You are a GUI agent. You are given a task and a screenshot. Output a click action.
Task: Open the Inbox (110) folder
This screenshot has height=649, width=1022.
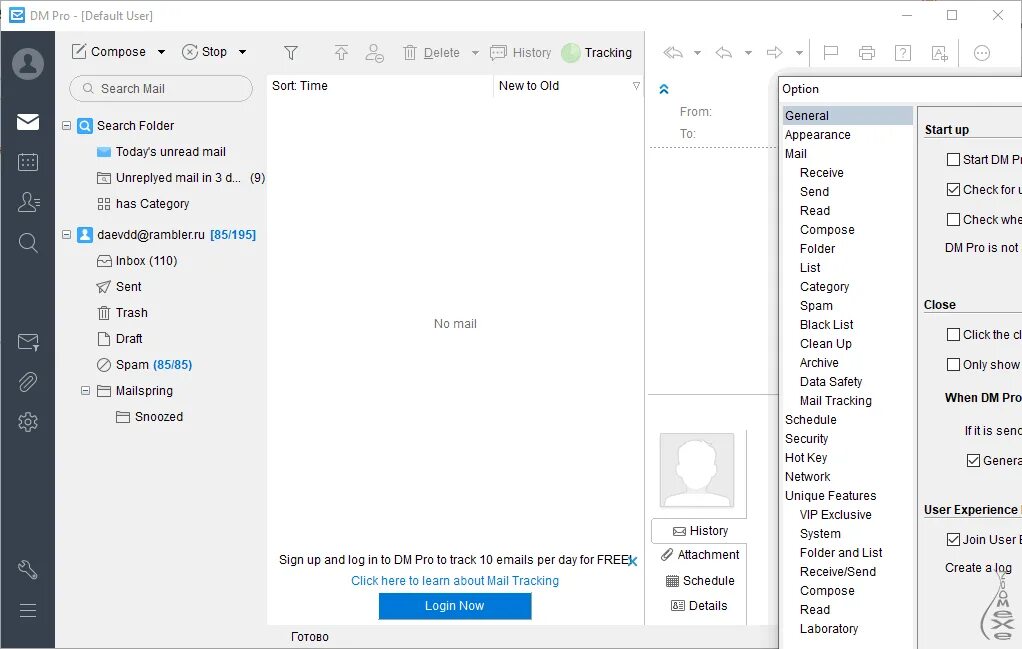pyautogui.click(x=137, y=261)
